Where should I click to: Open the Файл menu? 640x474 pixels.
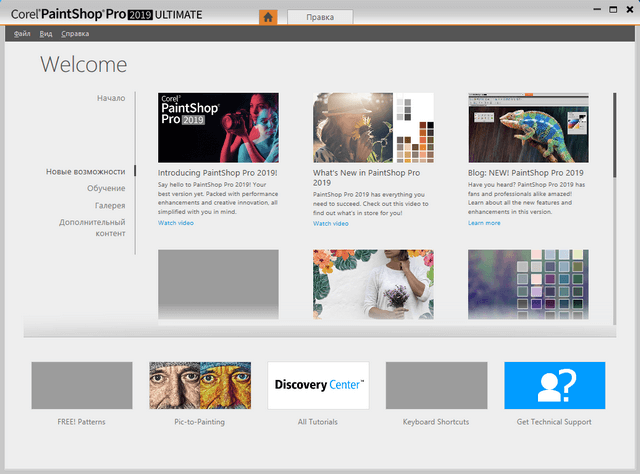tap(23, 34)
